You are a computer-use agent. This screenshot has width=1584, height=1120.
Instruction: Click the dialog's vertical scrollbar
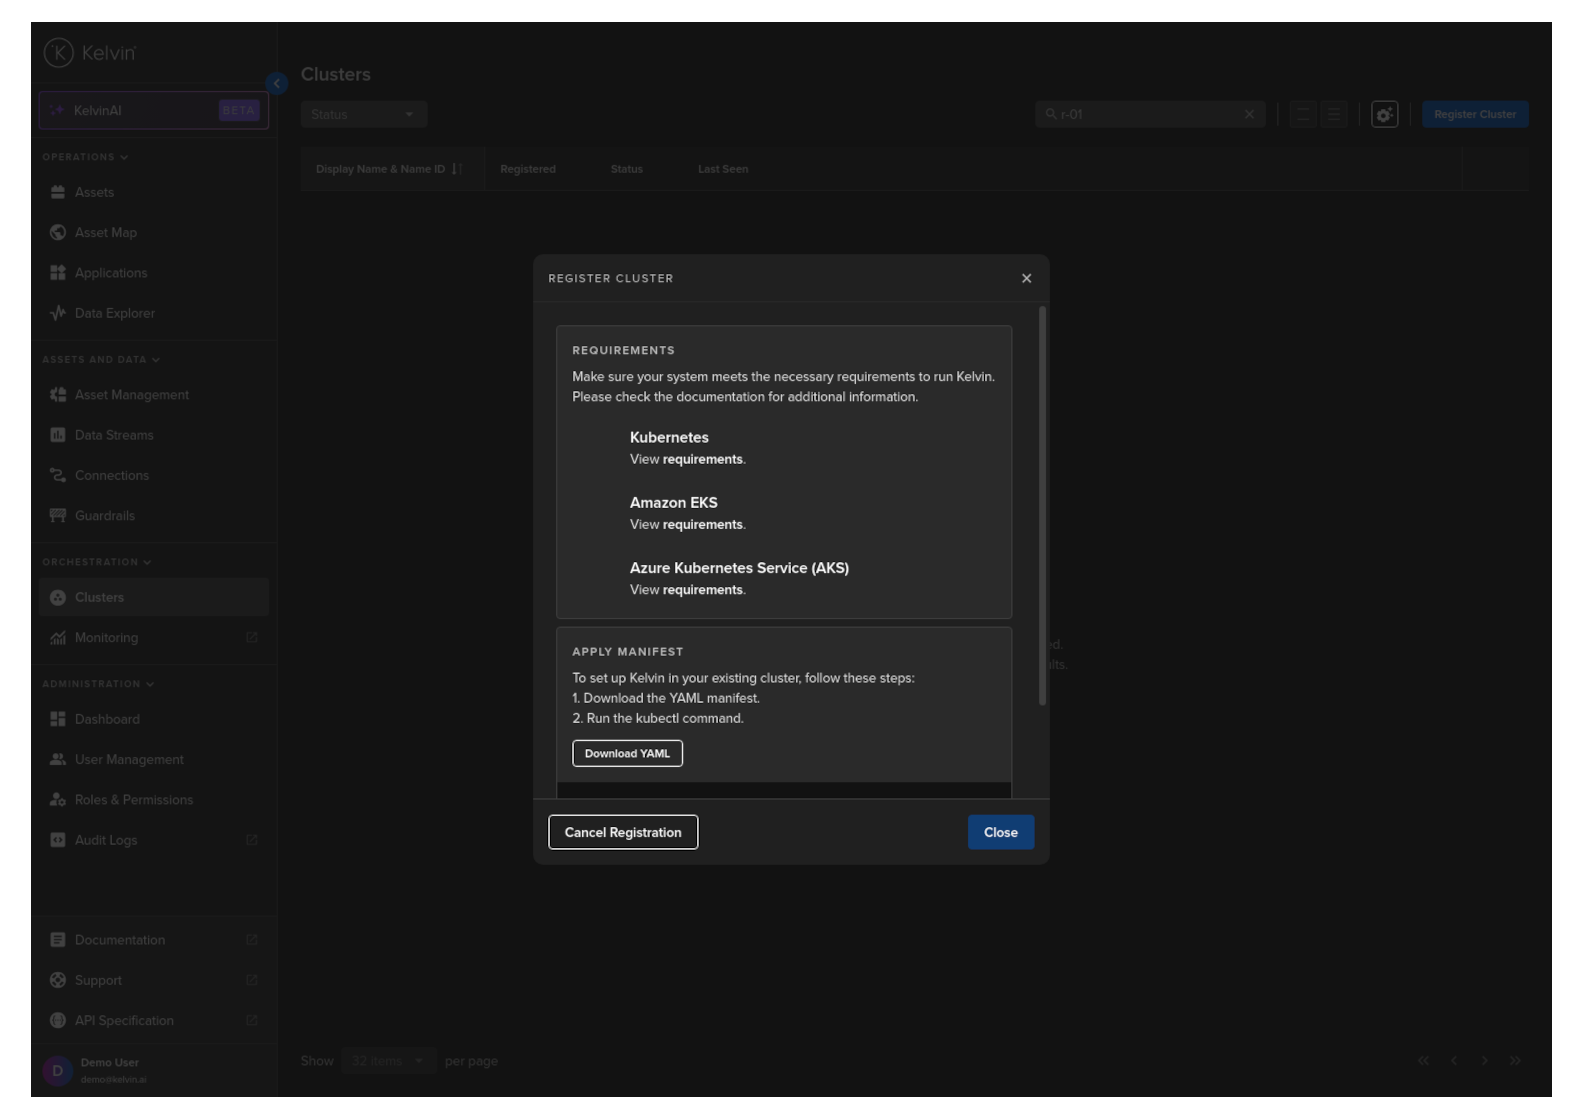click(x=1042, y=506)
